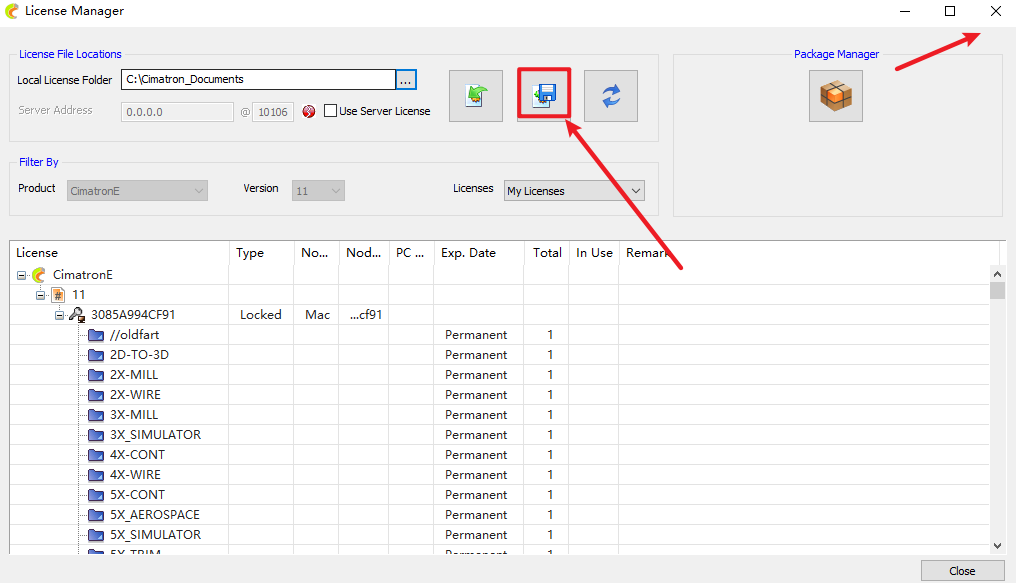The height and width of the screenshot is (583, 1016).
Task: Enable the Use Server License checkbox
Action: [330, 111]
